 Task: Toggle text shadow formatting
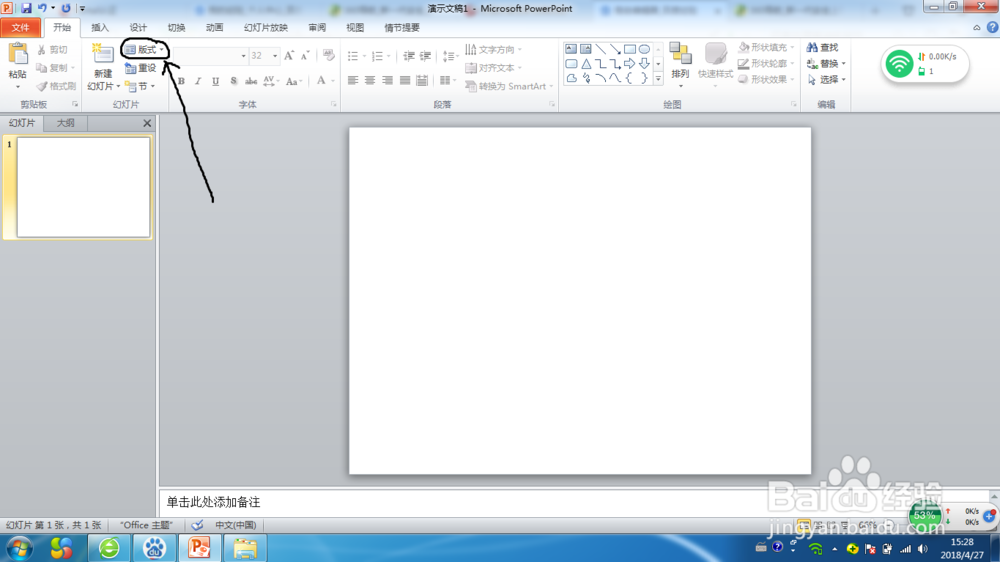tap(233, 81)
